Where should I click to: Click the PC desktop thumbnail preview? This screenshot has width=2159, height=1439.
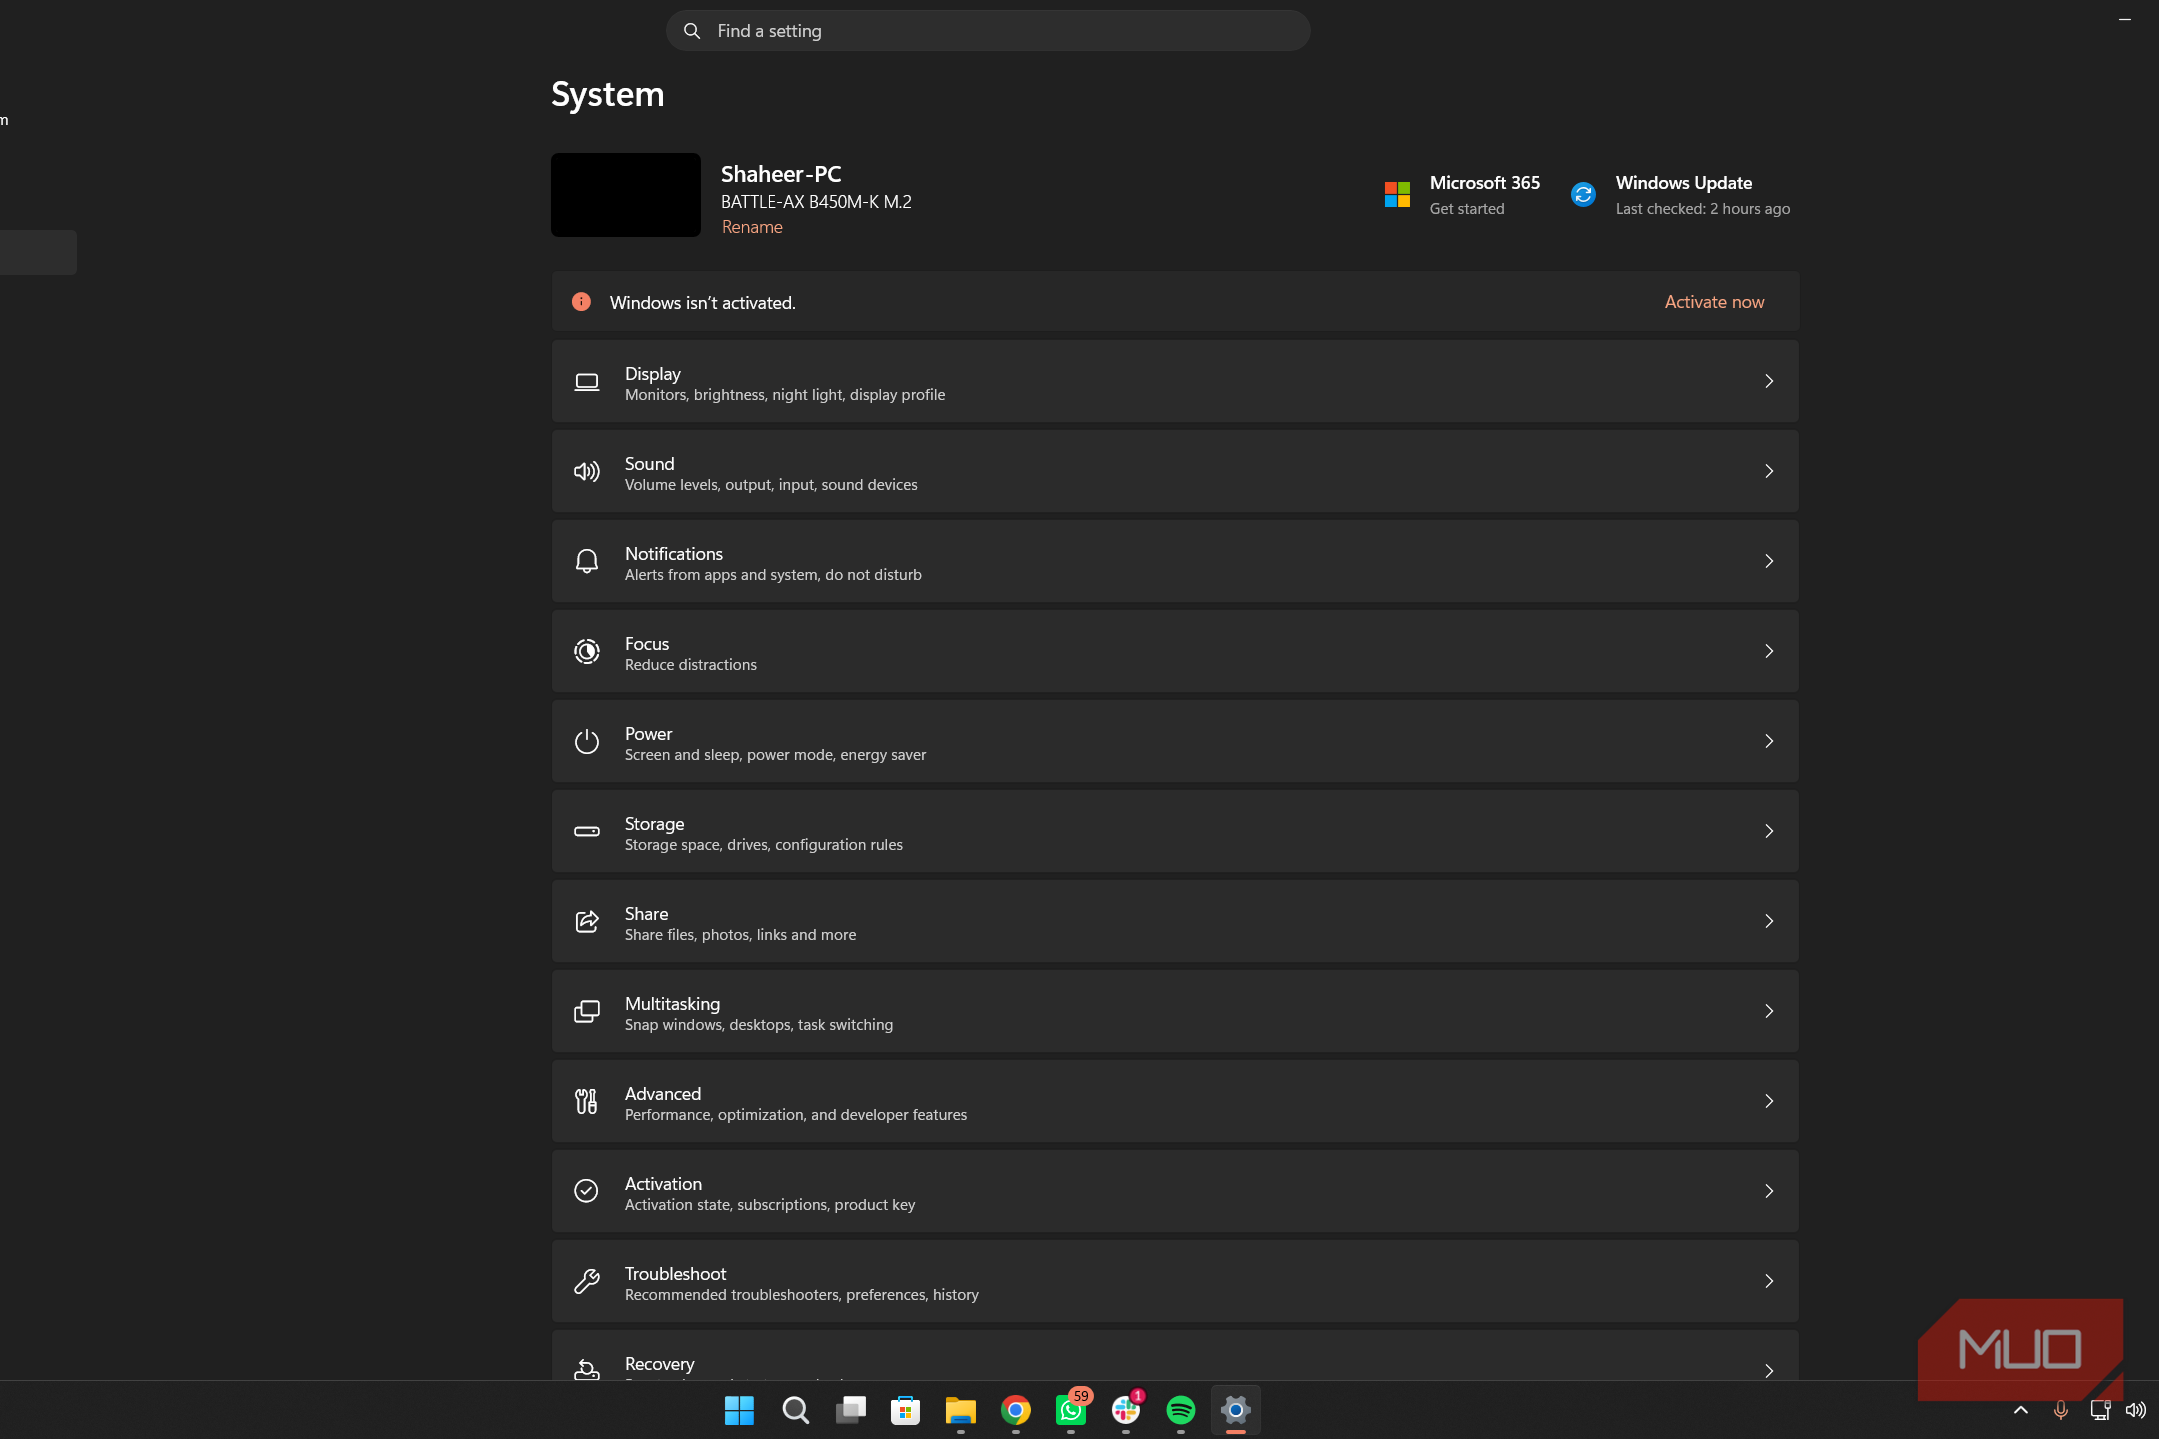pos(626,195)
